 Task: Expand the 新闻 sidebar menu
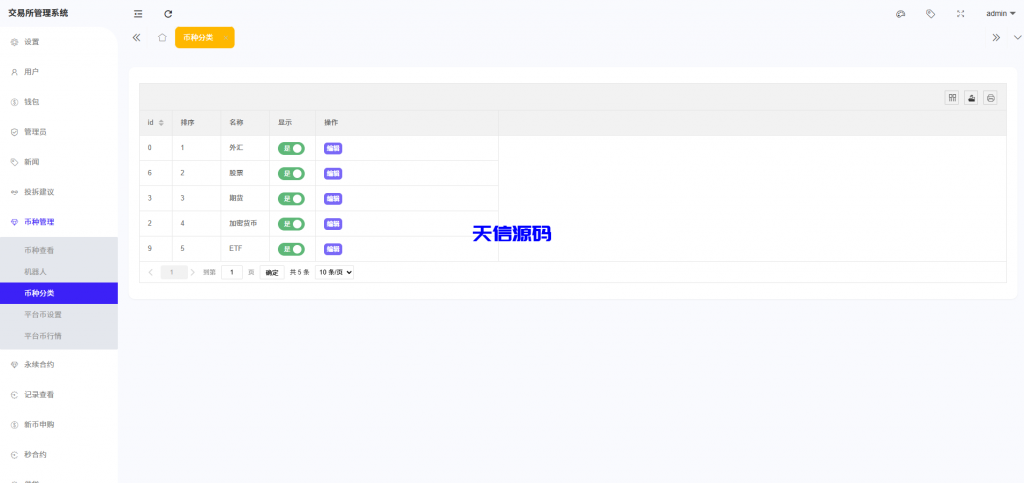59,162
